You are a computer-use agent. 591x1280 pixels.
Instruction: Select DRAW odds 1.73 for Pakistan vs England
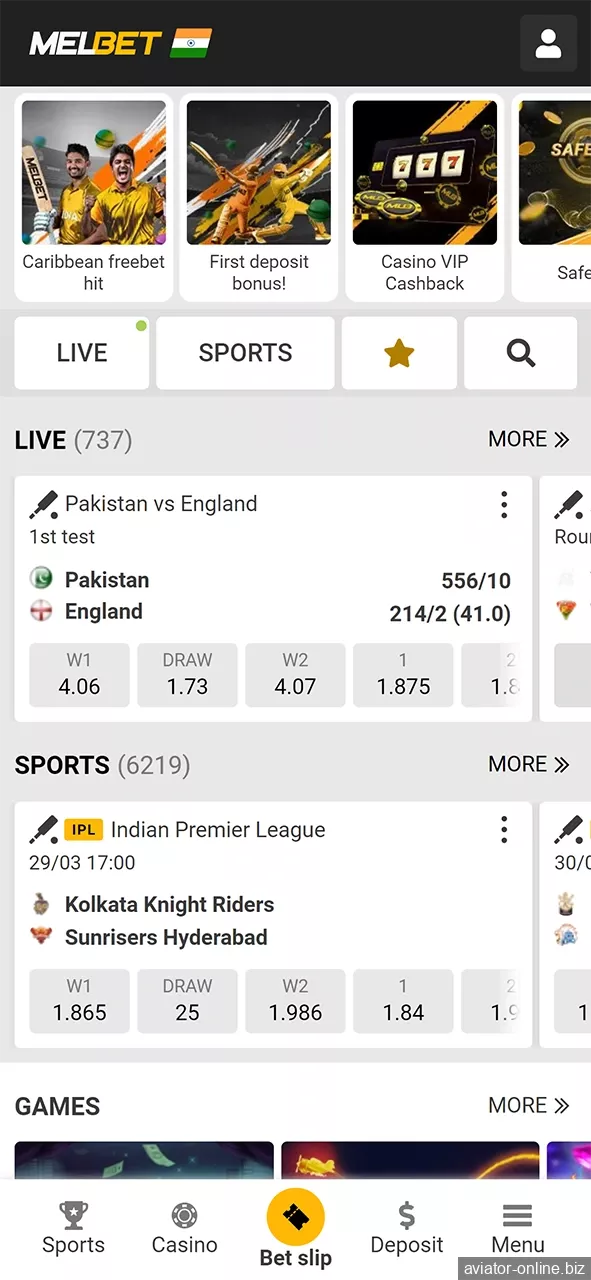point(187,674)
